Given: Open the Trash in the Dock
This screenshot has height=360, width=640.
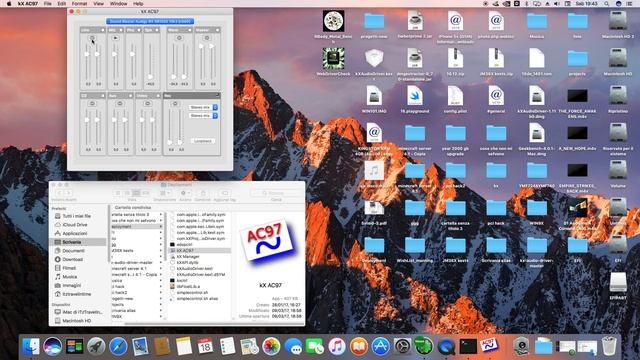Looking at the screenshot, I should pos(609,346).
